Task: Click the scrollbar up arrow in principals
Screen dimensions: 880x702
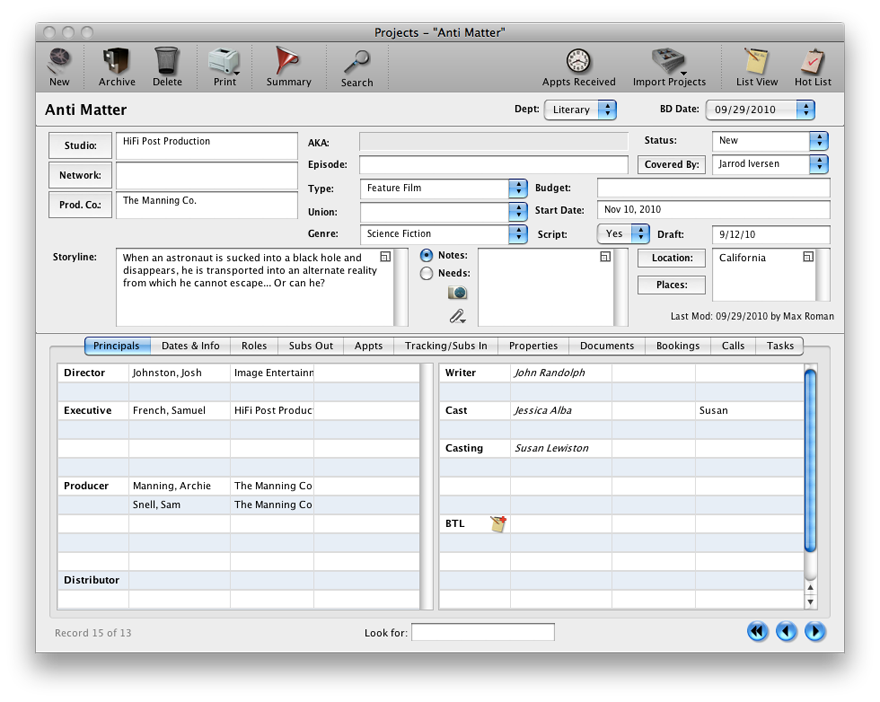Action: pos(810,588)
